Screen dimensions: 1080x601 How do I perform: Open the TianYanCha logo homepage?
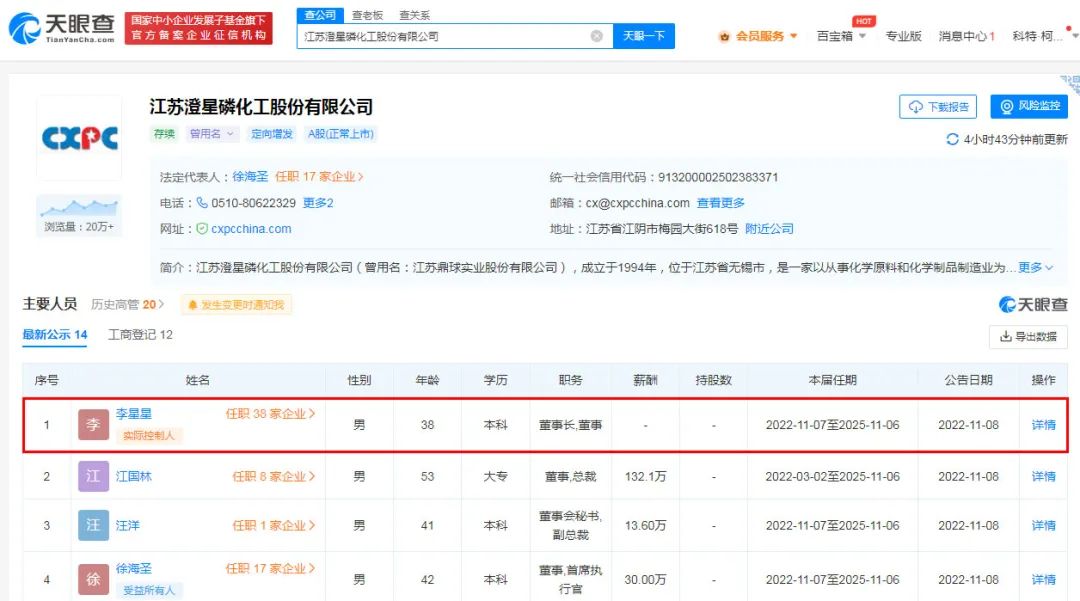pyautogui.click(x=61, y=28)
